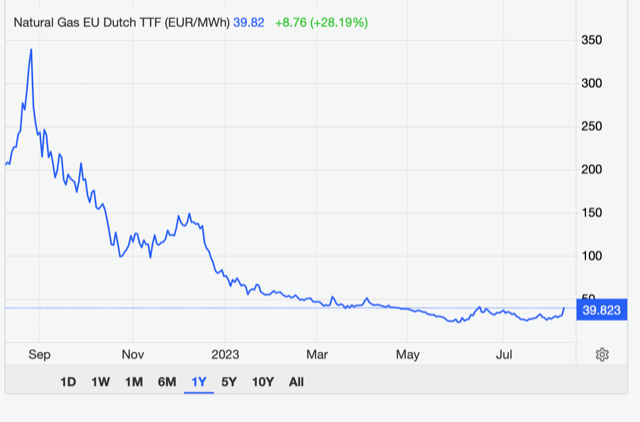Click the 2023 label on time axis
The width and height of the screenshot is (640, 422).
pyautogui.click(x=225, y=355)
